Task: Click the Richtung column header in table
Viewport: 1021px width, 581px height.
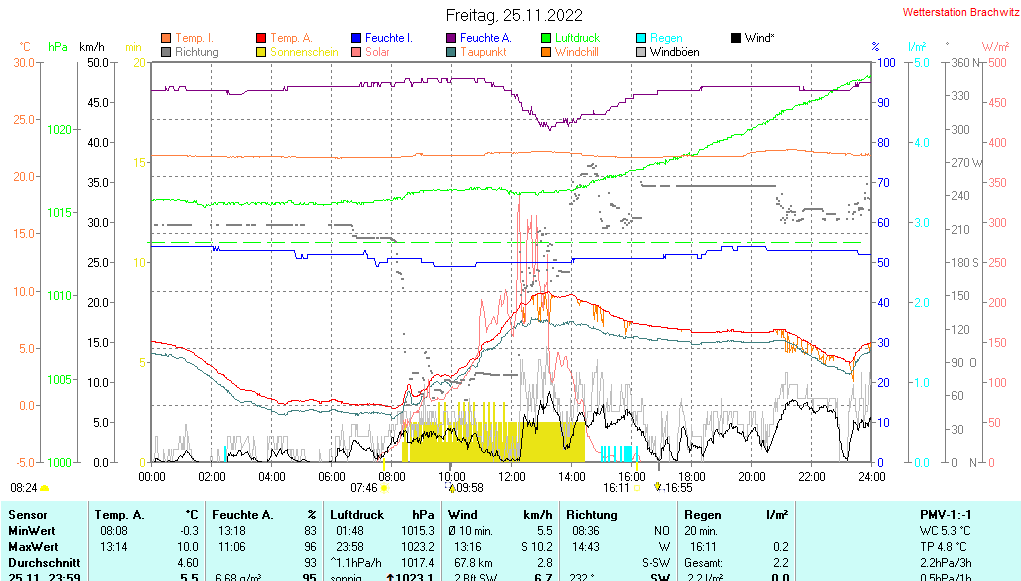Action: pos(591,514)
